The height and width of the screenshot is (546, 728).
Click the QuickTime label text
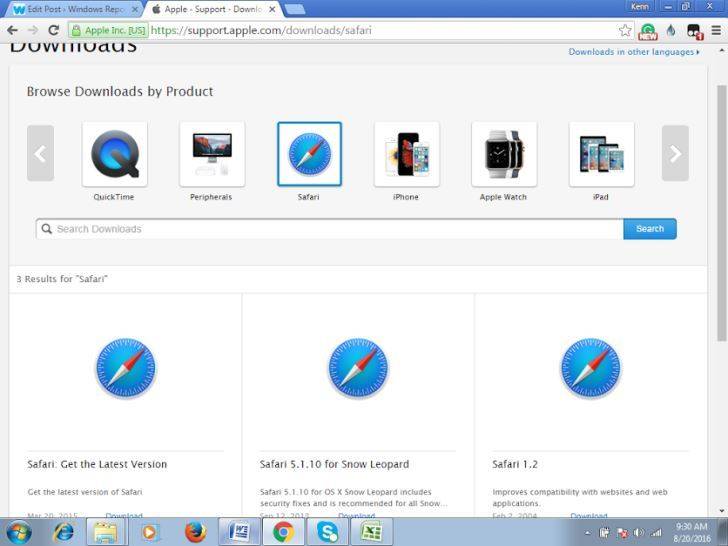point(114,197)
